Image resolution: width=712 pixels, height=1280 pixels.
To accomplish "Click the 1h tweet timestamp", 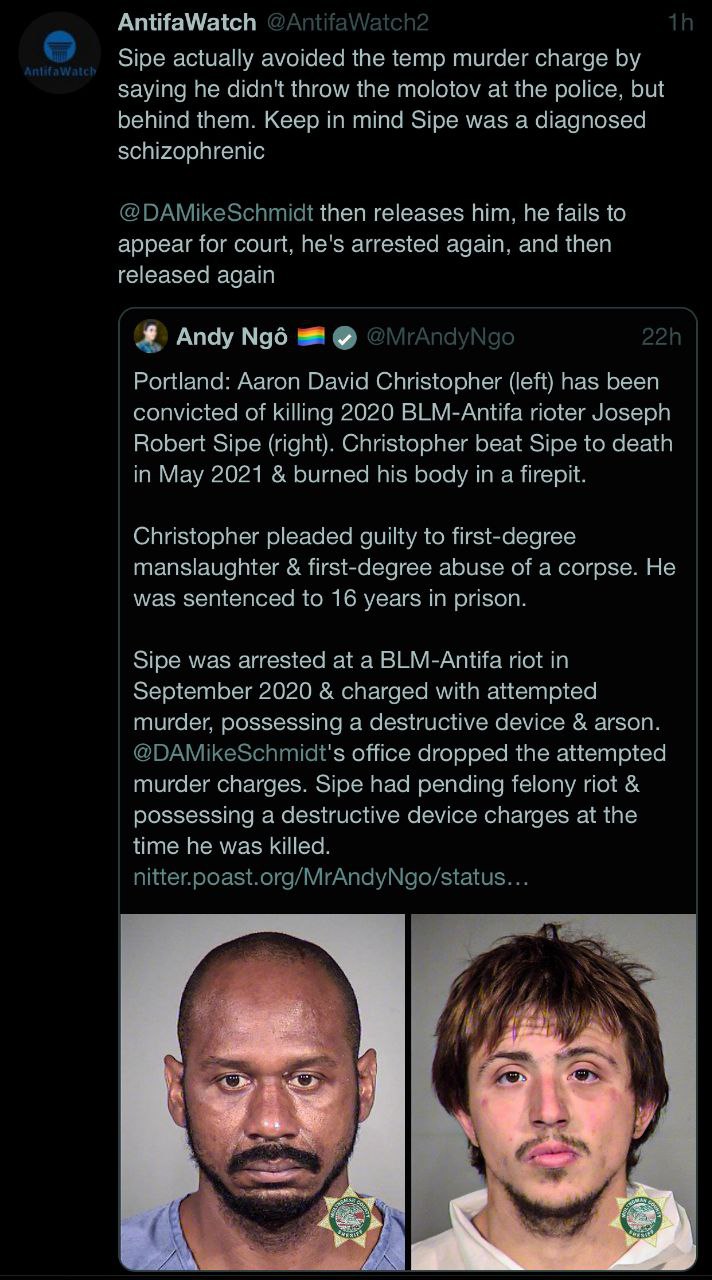I will [x=680, y=22].
